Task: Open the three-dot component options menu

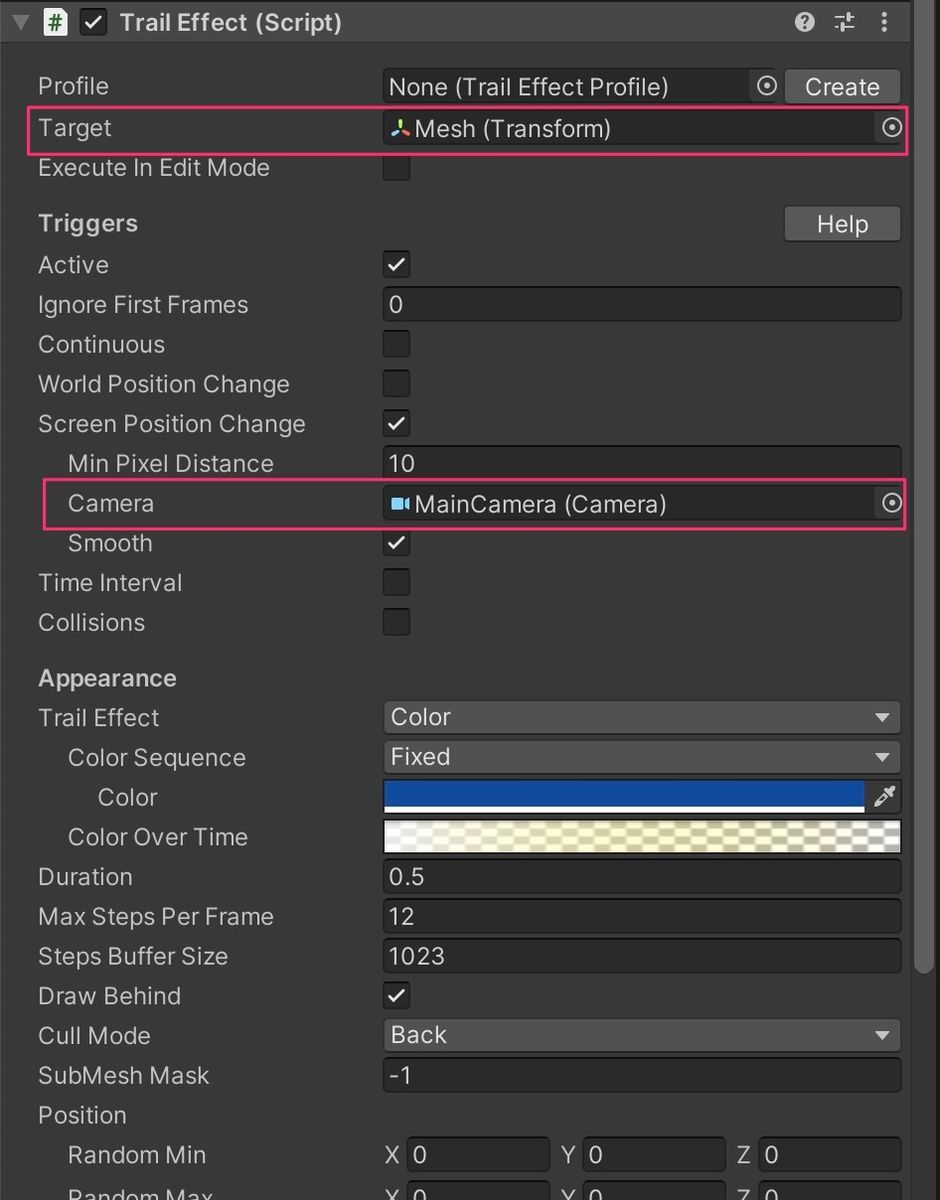Action: coord(884,22)
